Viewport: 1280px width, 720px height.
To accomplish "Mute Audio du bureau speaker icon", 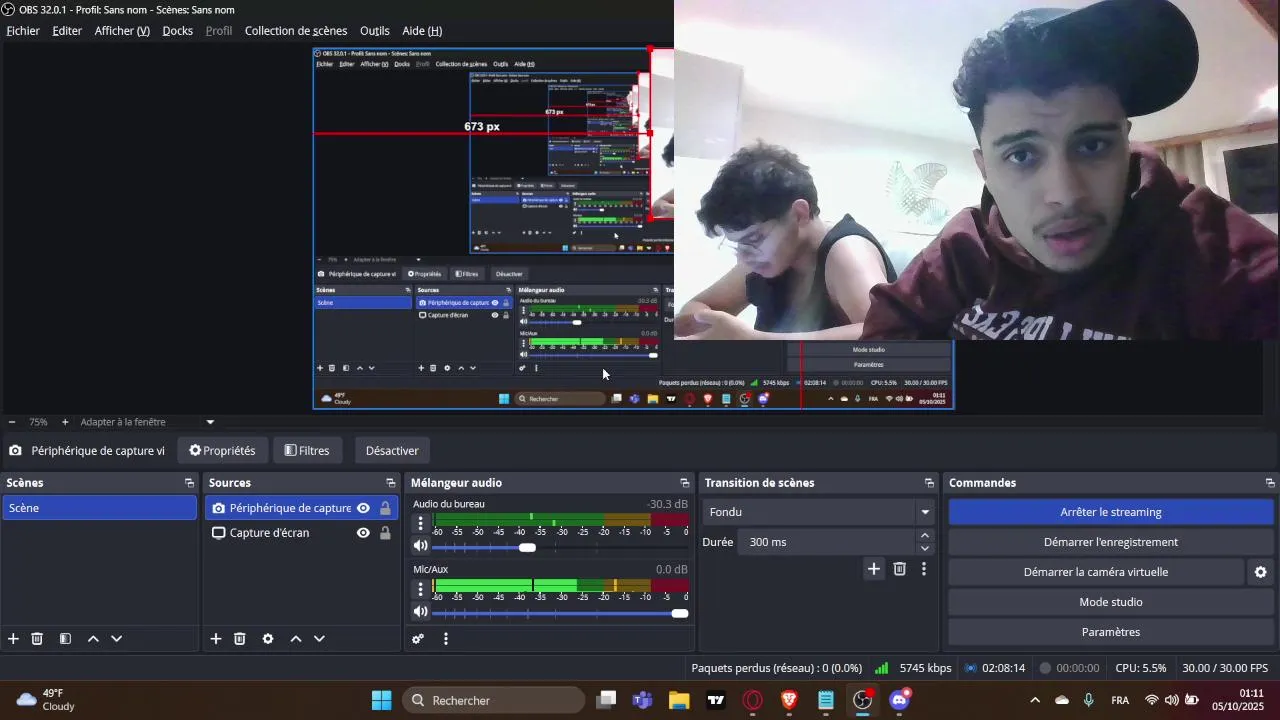I will click(421, 546).
